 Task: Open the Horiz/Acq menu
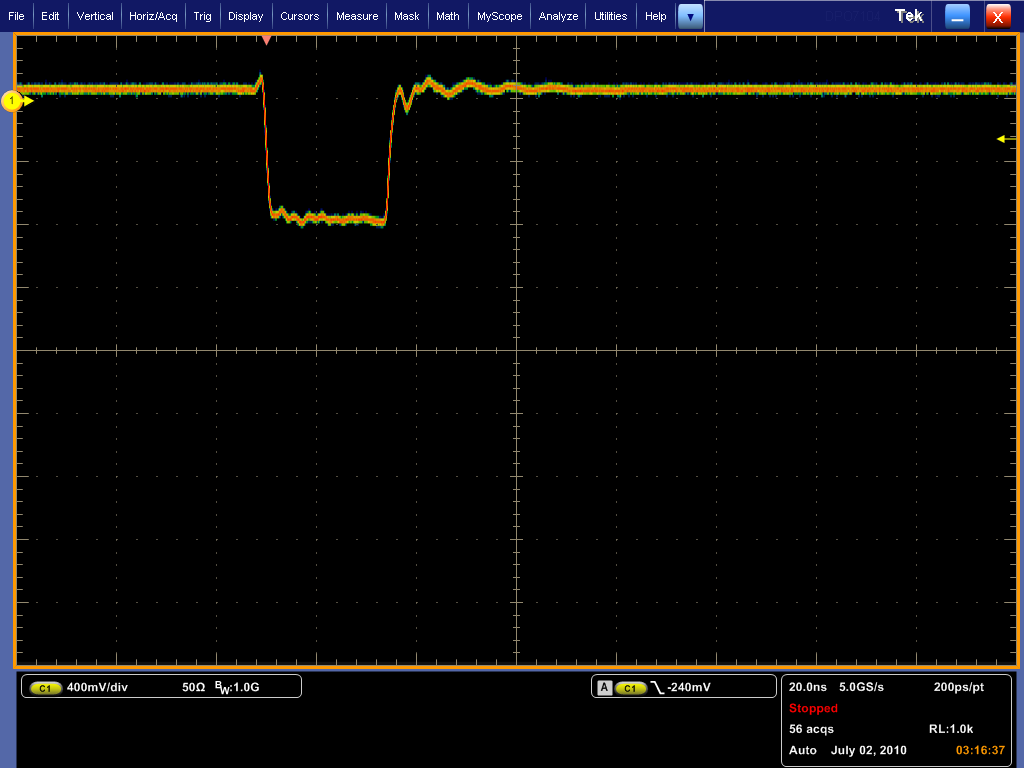click(153, 16)
